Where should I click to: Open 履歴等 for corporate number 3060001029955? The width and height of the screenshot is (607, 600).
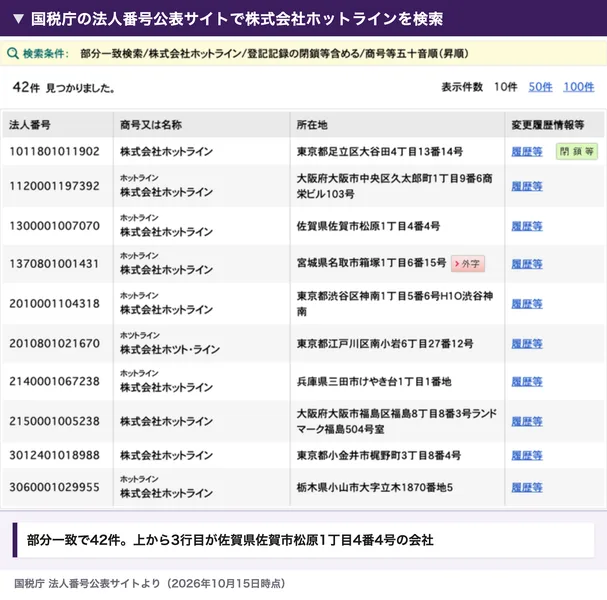tap(527, 487)
